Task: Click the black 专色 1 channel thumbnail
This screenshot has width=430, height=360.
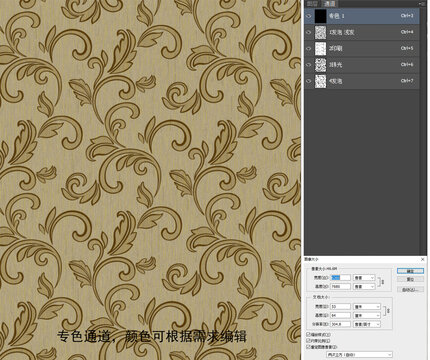Action: click(x=321, y=16)
